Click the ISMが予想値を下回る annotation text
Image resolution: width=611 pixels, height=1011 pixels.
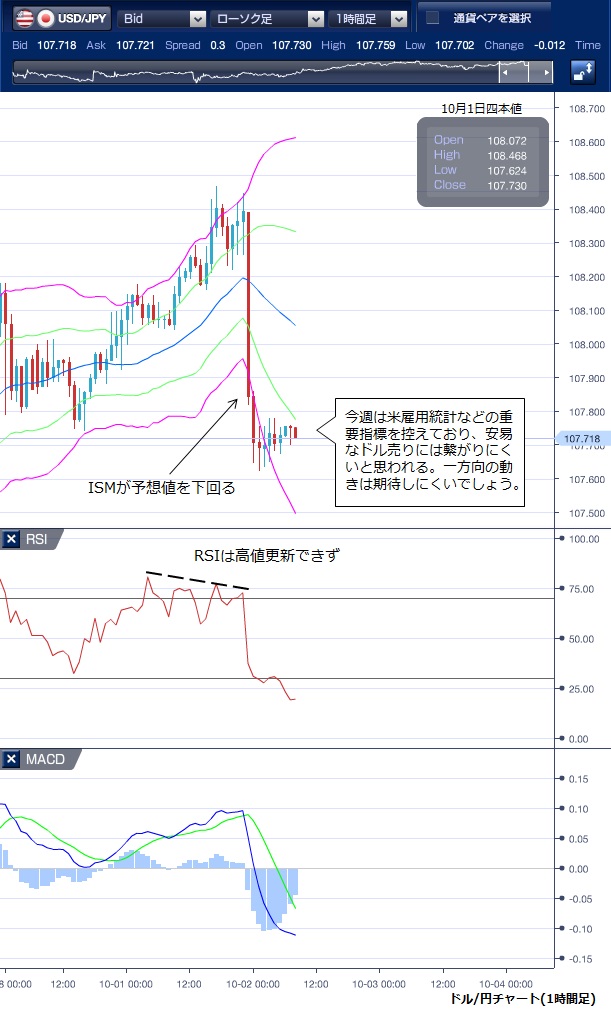coord(161,488)
